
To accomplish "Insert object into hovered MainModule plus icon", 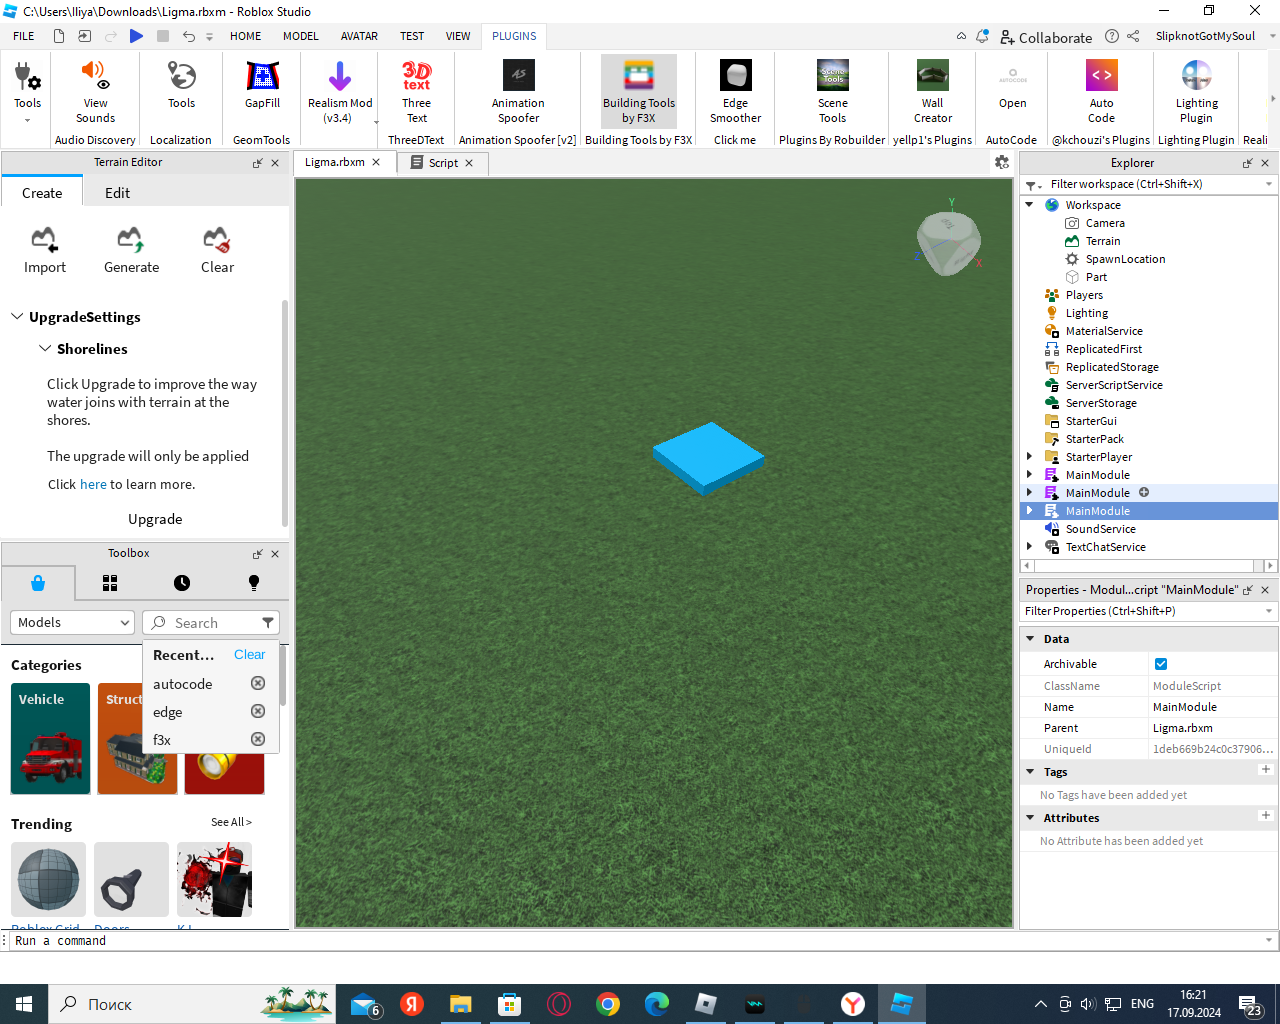I will coord(1144,492).
